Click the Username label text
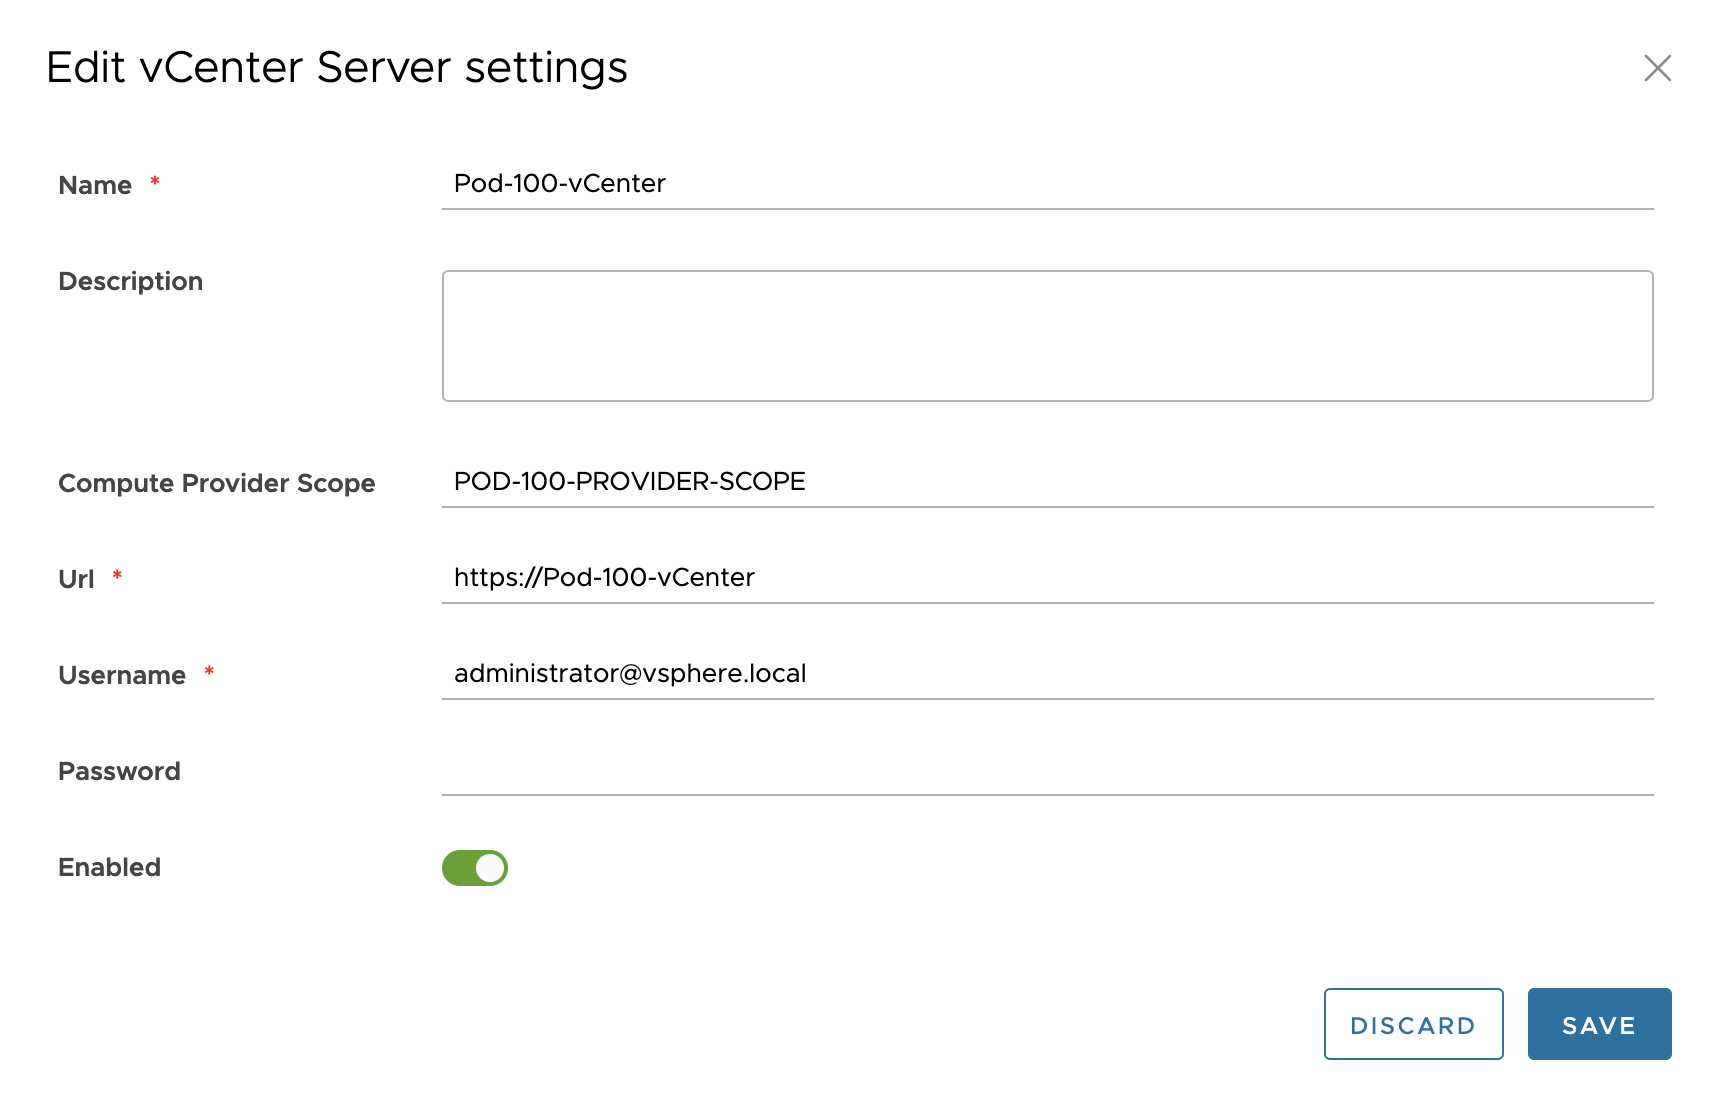Screen dimensions: 1710x1102 click(x=122, y=676)
